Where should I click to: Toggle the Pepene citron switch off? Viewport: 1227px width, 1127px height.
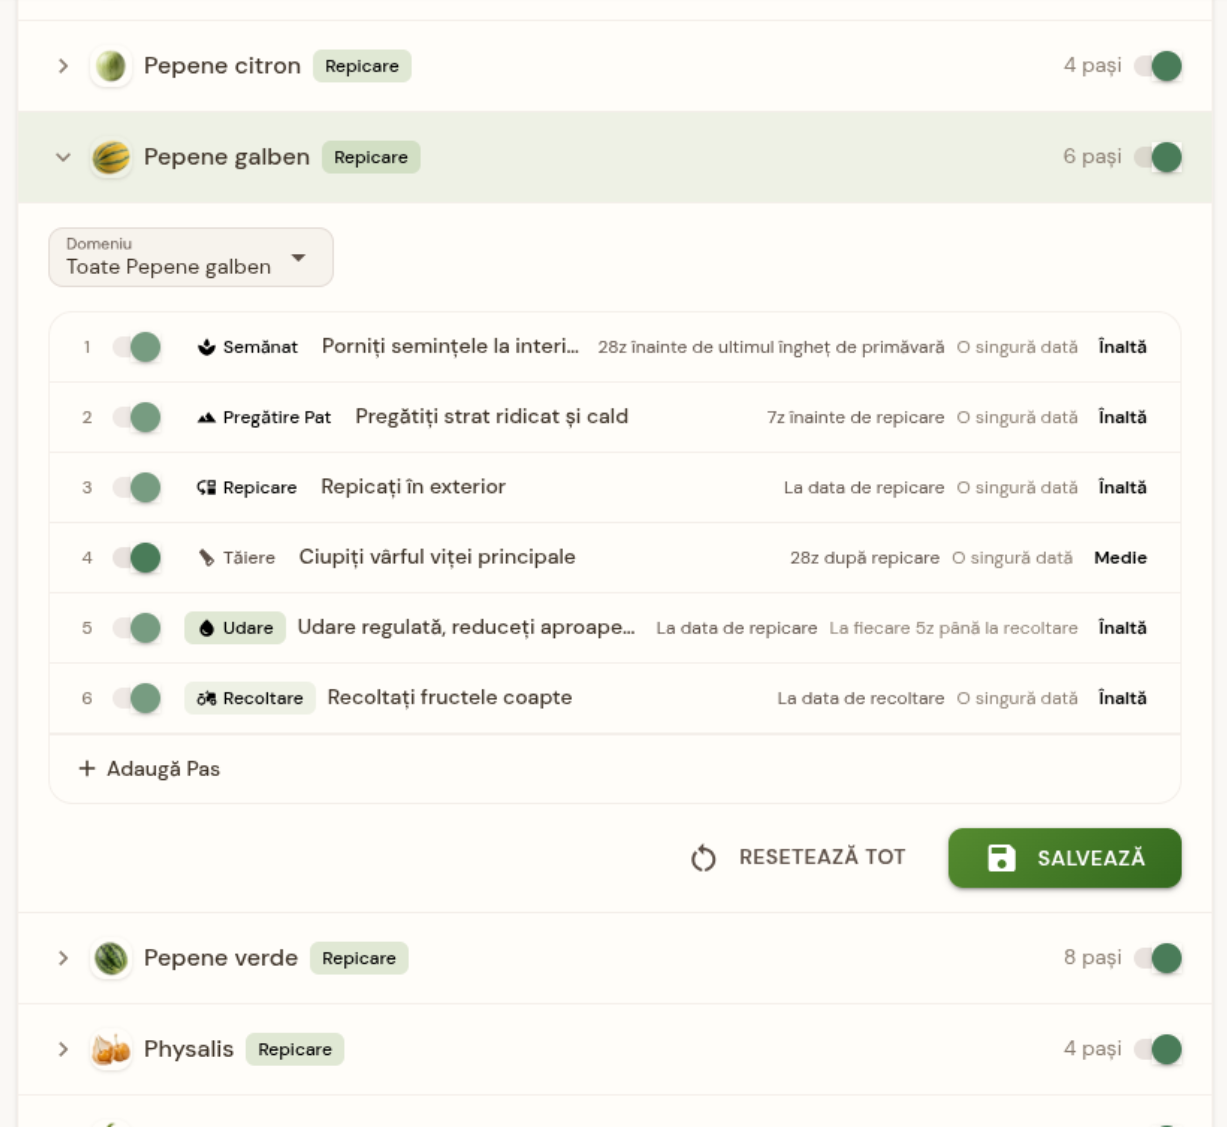tap(1158, 66)
